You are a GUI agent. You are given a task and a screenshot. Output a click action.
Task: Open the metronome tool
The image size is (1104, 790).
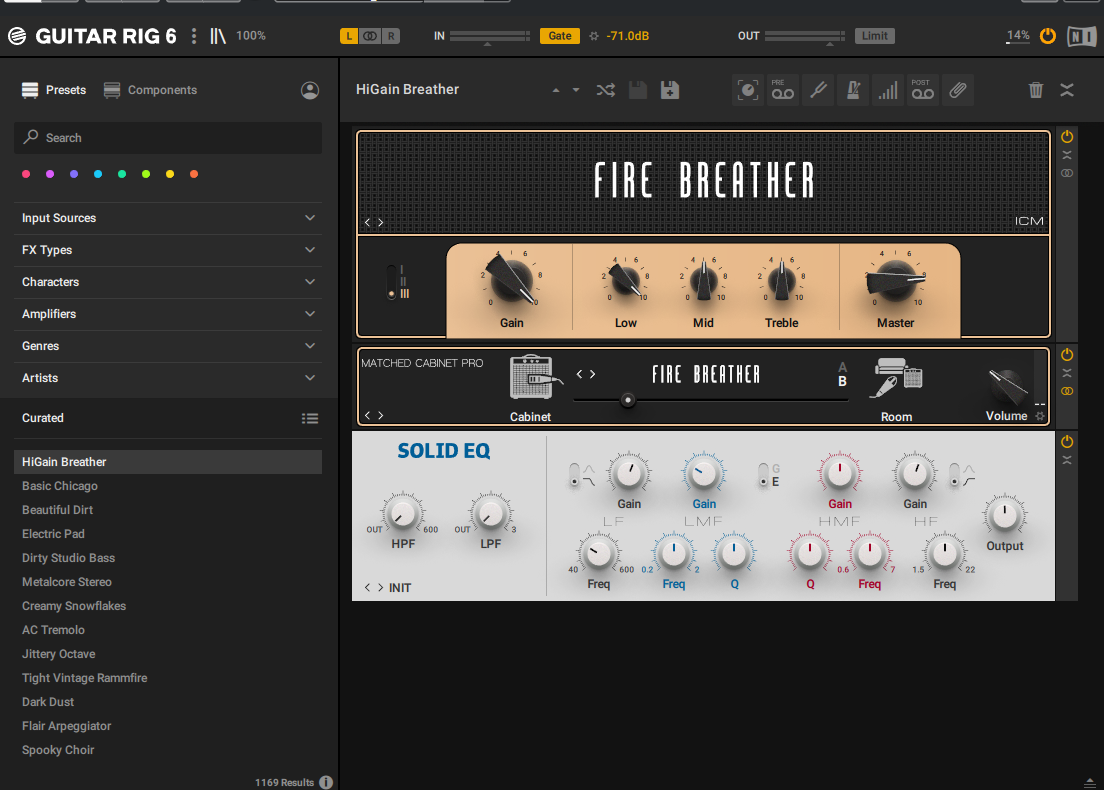[853, 90]
